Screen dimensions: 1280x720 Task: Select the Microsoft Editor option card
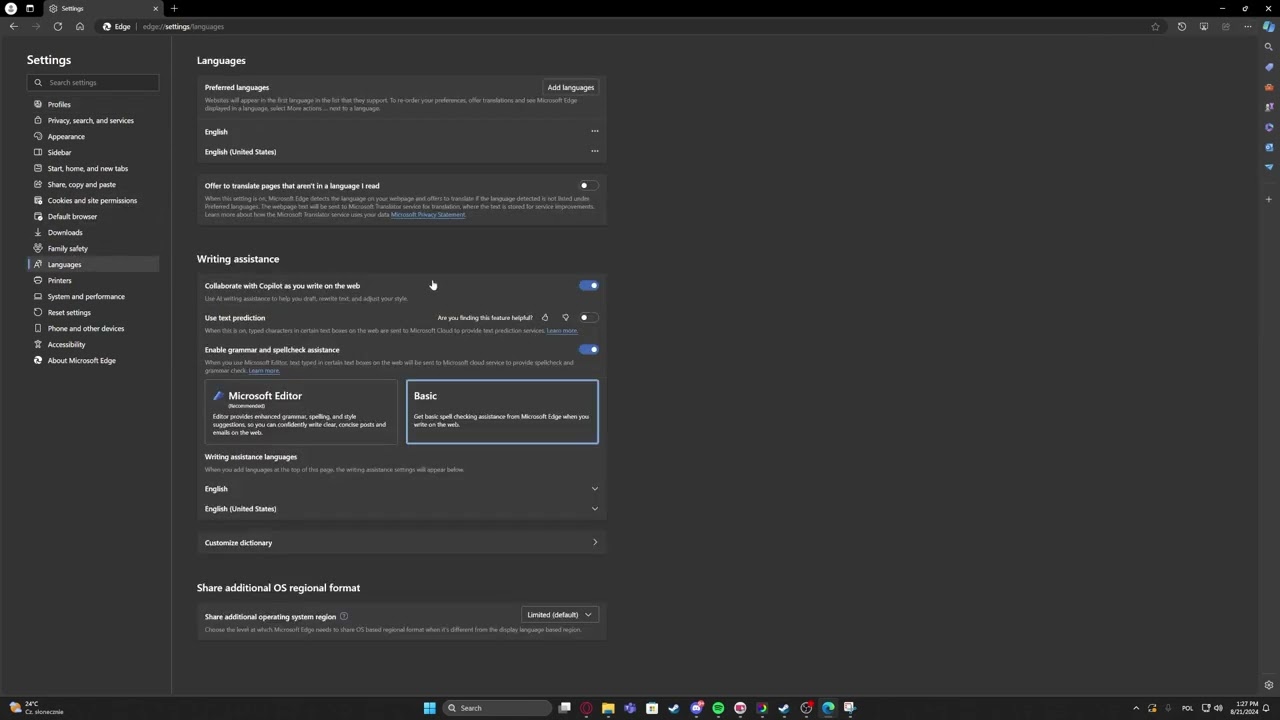pyautogui.click(x=301, y=412)
